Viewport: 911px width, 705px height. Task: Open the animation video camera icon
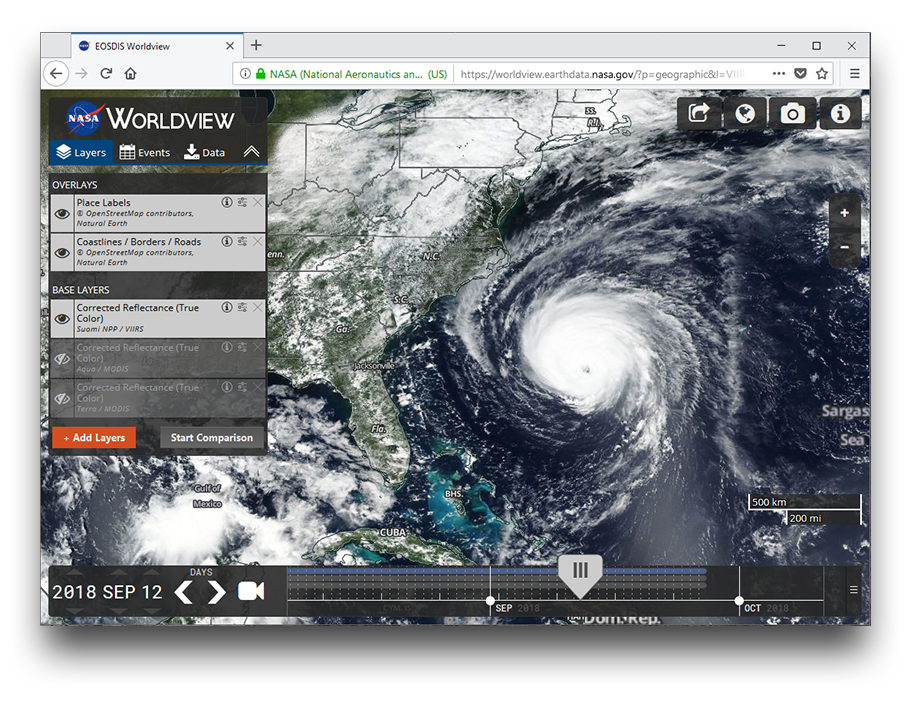click(x=251, y=591)
